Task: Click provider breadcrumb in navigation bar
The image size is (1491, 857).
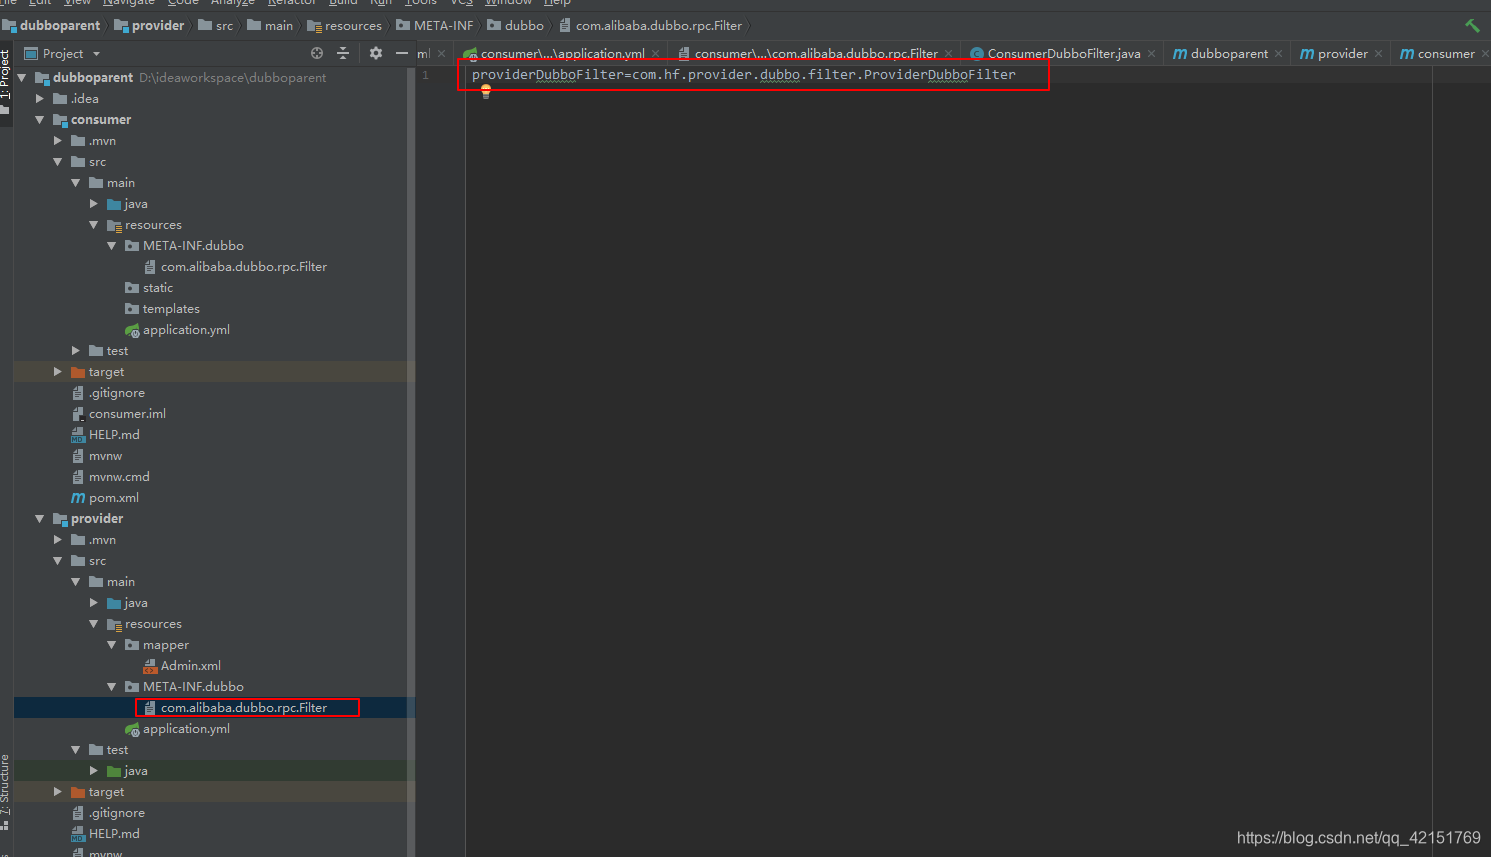Action: coord(149,25)
